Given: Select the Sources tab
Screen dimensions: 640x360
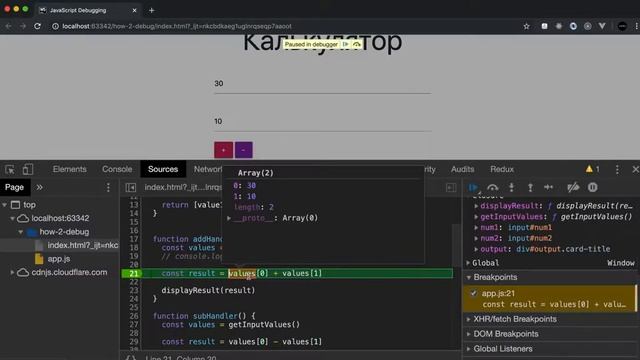Looking at the screenshot, I should pyautogui.click(x=163, y=169).
